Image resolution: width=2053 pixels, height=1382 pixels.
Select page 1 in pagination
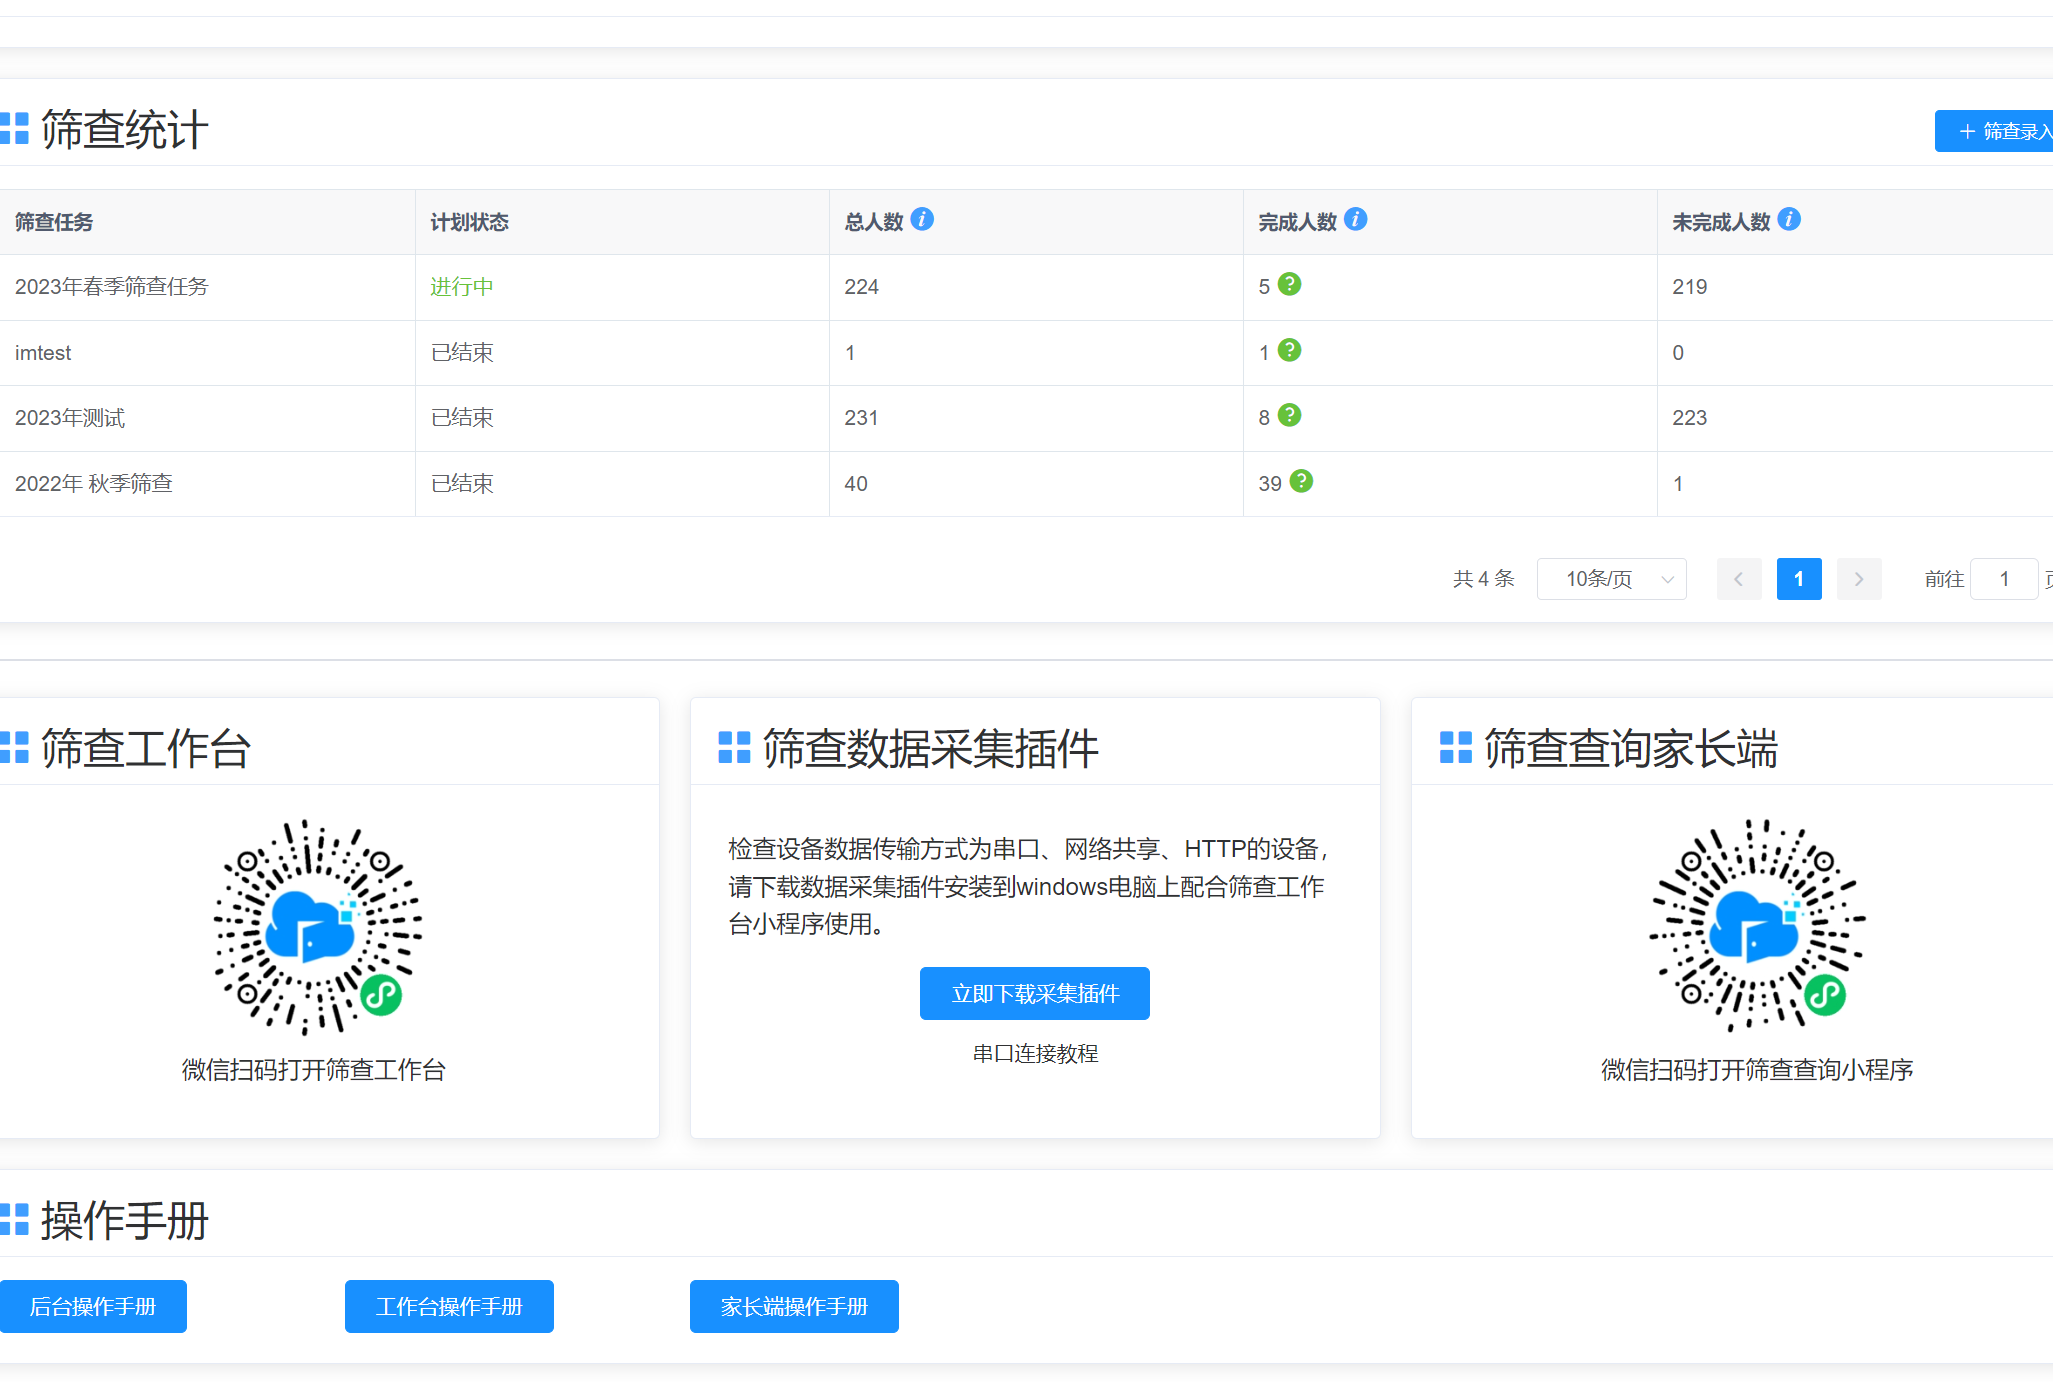tap(1799, 579)
